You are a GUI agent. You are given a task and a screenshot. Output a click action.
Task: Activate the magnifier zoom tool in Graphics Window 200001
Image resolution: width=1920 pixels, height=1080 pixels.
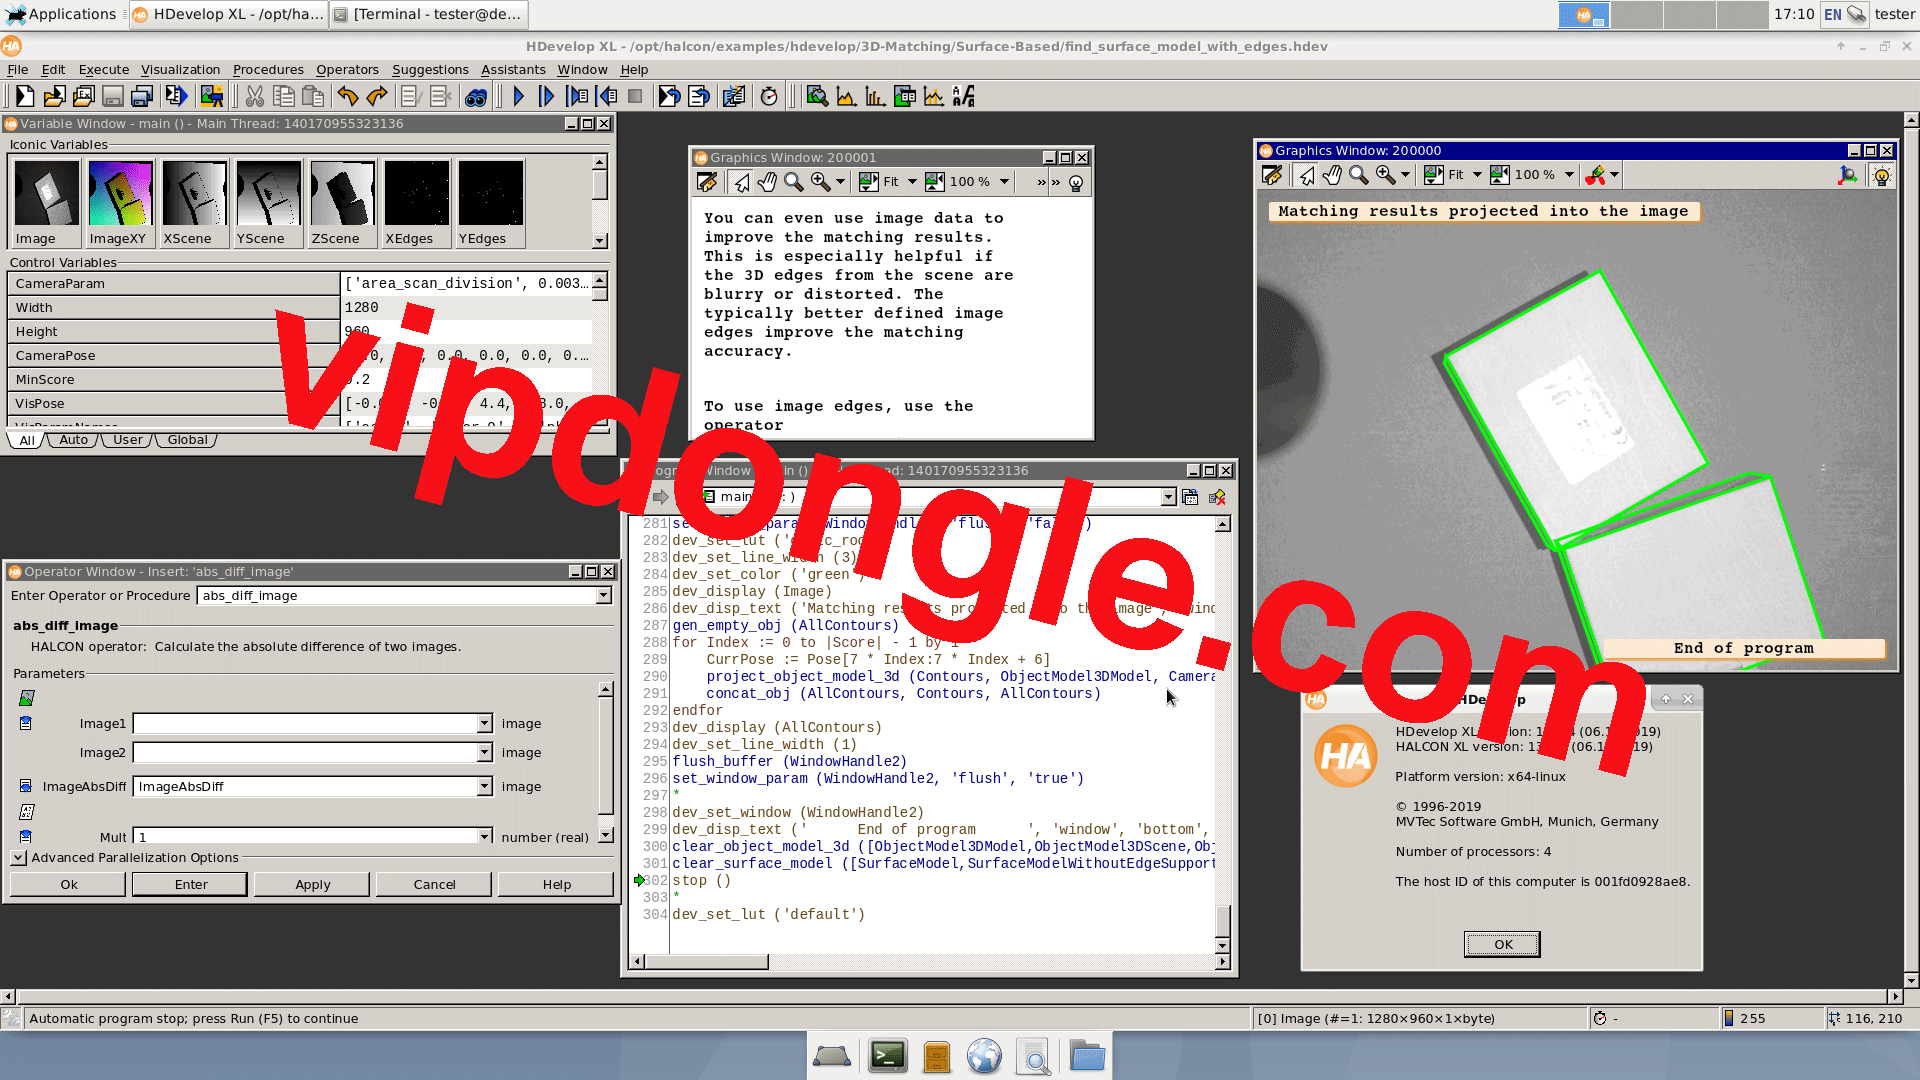coord(794,182)
